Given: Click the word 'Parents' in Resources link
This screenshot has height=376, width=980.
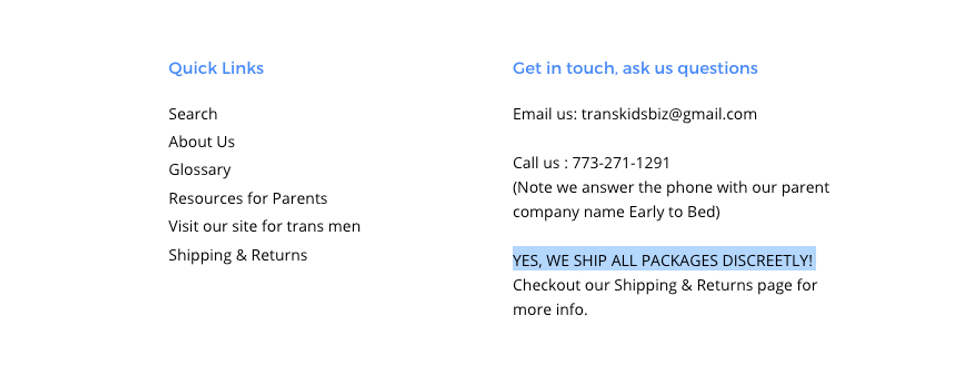Looking at the screenshot, I should (299, 199).
